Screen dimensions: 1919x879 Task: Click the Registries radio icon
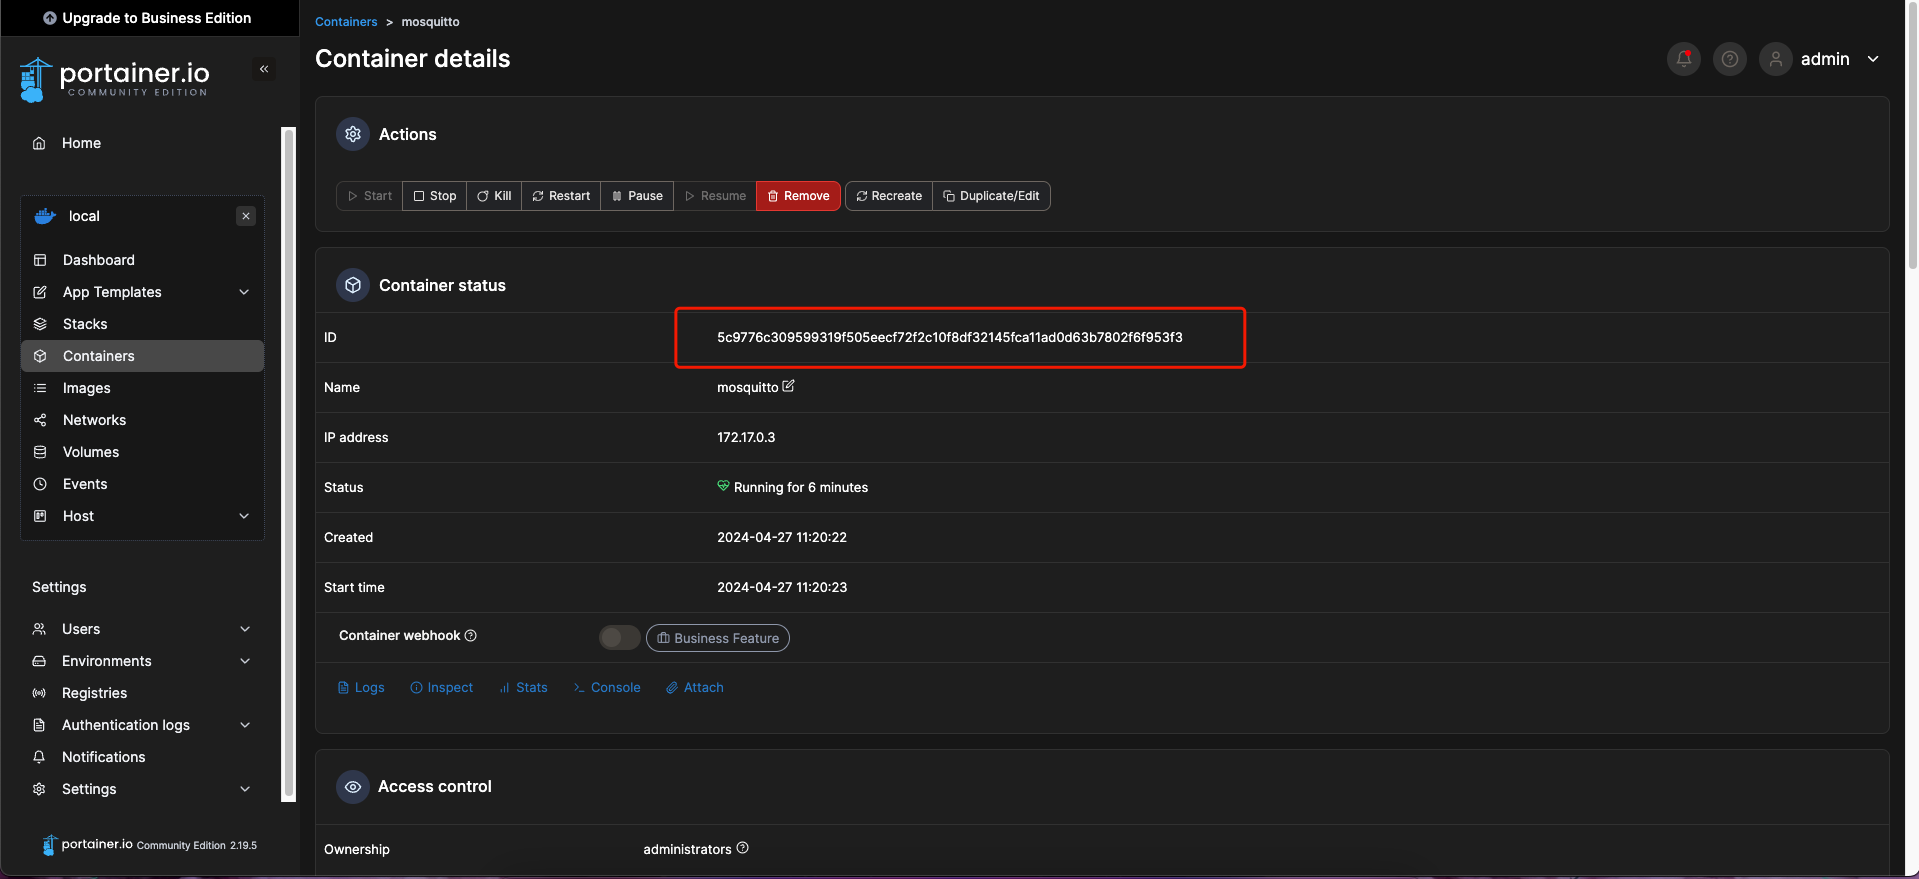click(39, 693)
